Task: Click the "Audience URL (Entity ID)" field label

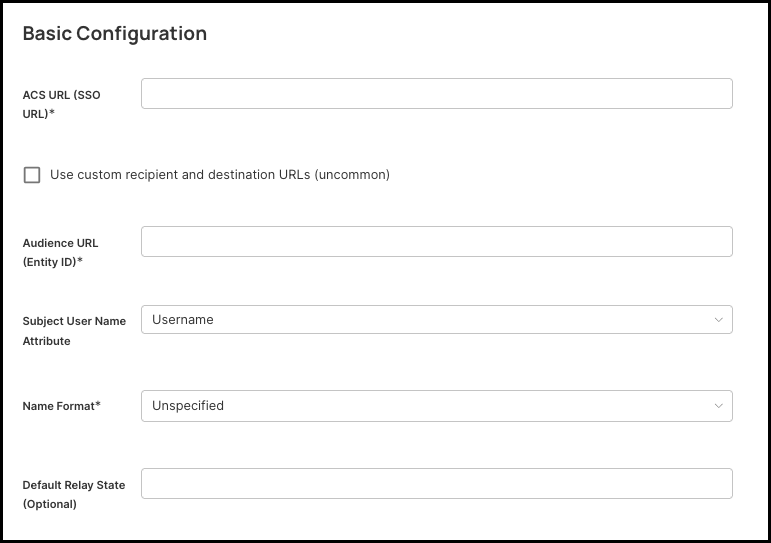Action: 60,252
